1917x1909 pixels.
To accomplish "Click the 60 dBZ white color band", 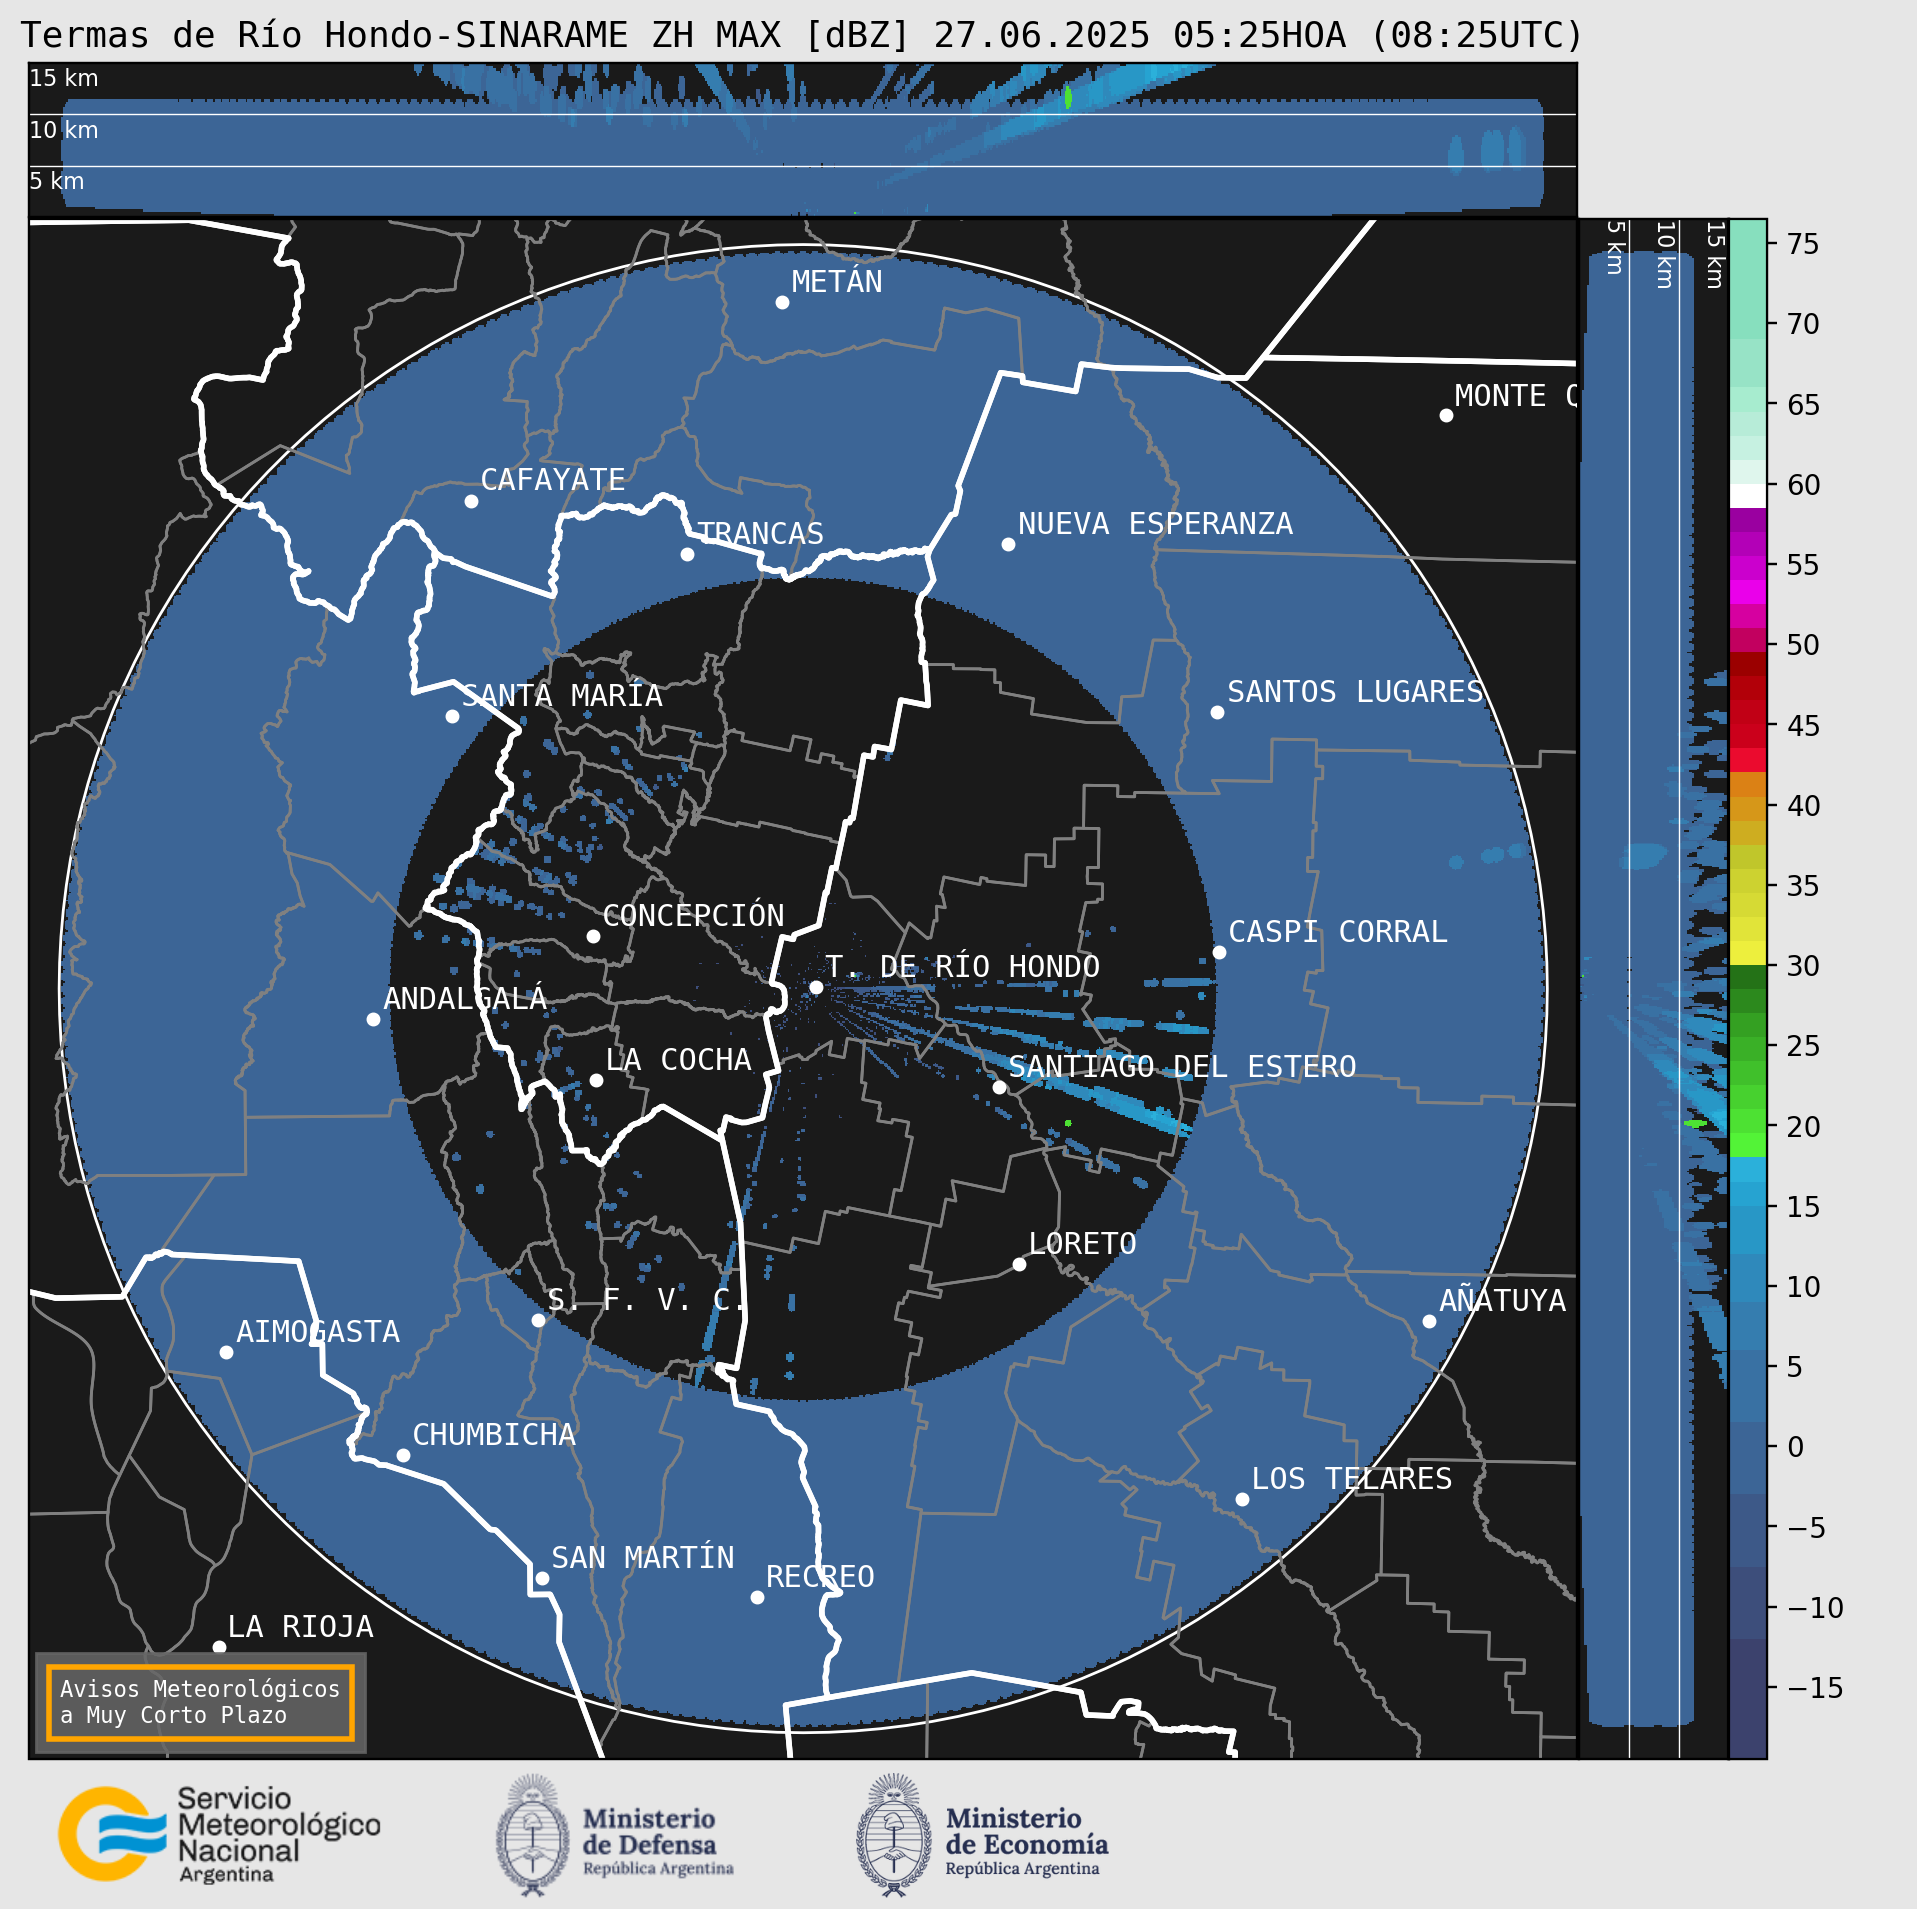I will pos(1748,497).
